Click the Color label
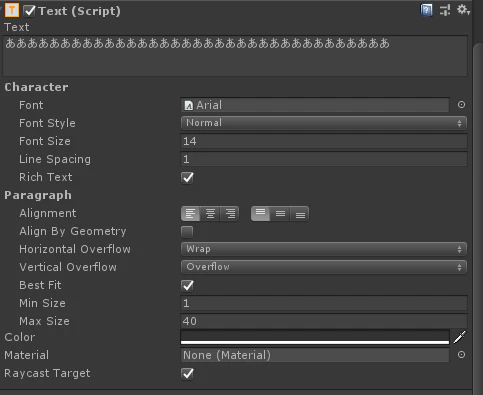Screen dimensions: 483x395 click(19, 337)
